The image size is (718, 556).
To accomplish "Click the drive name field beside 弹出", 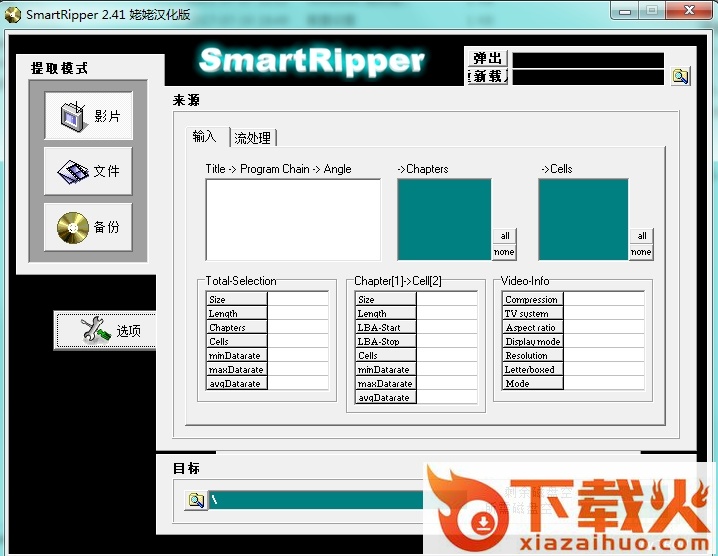I will coord(588,60).
